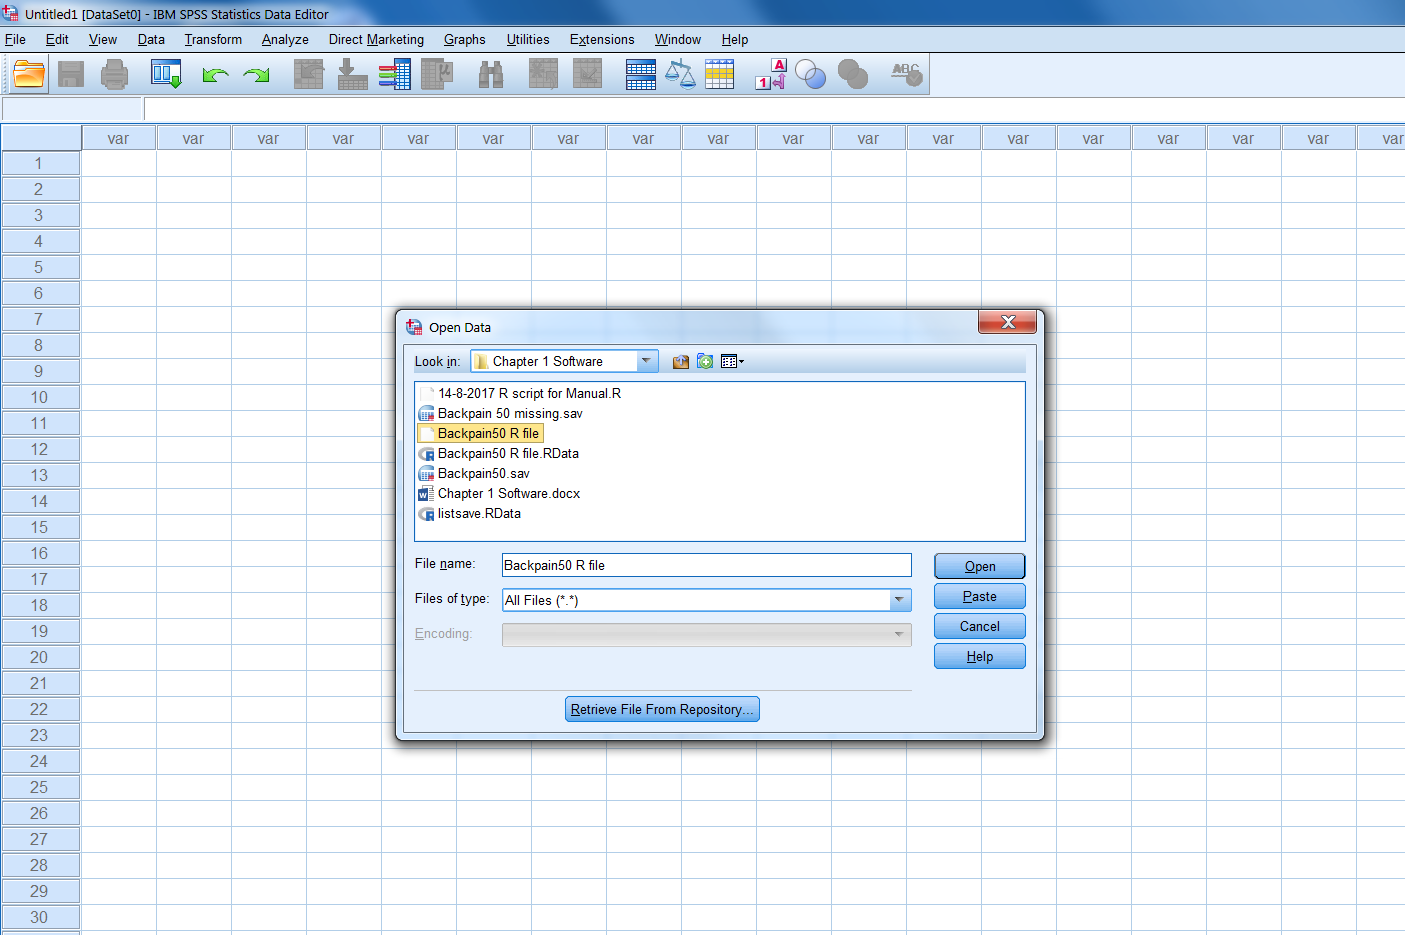Open the Analyze menu

click(x=285, y=40)
